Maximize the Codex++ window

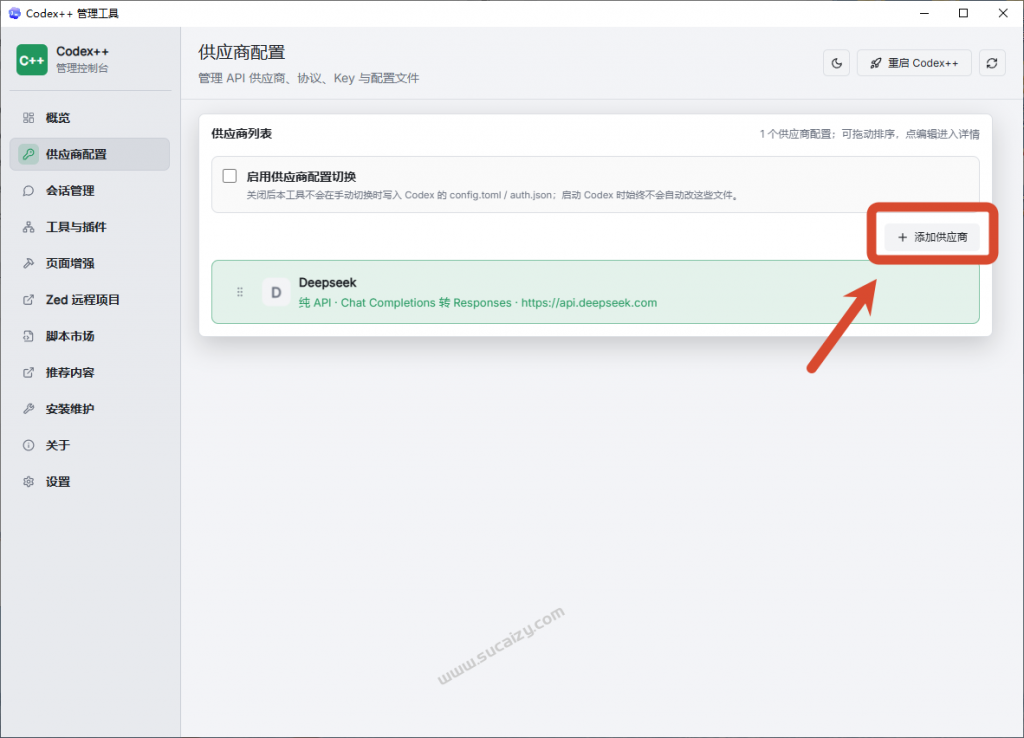[x=963, y=13]
